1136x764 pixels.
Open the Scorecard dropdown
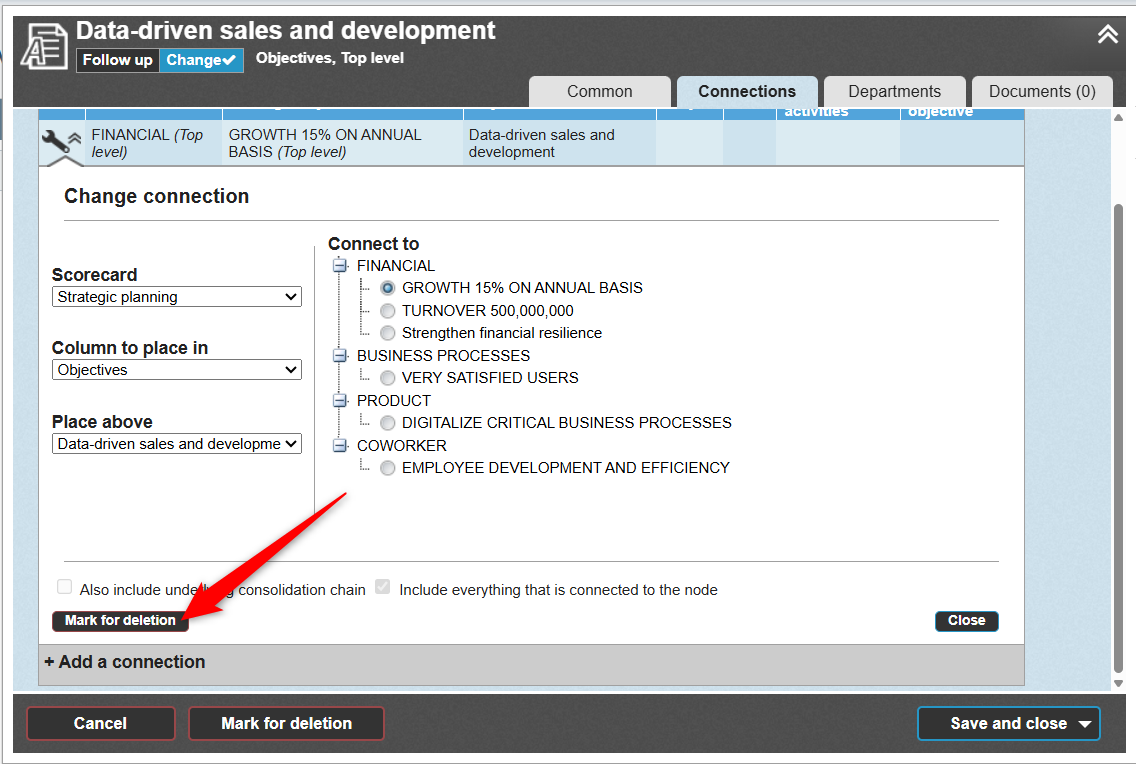176,297
